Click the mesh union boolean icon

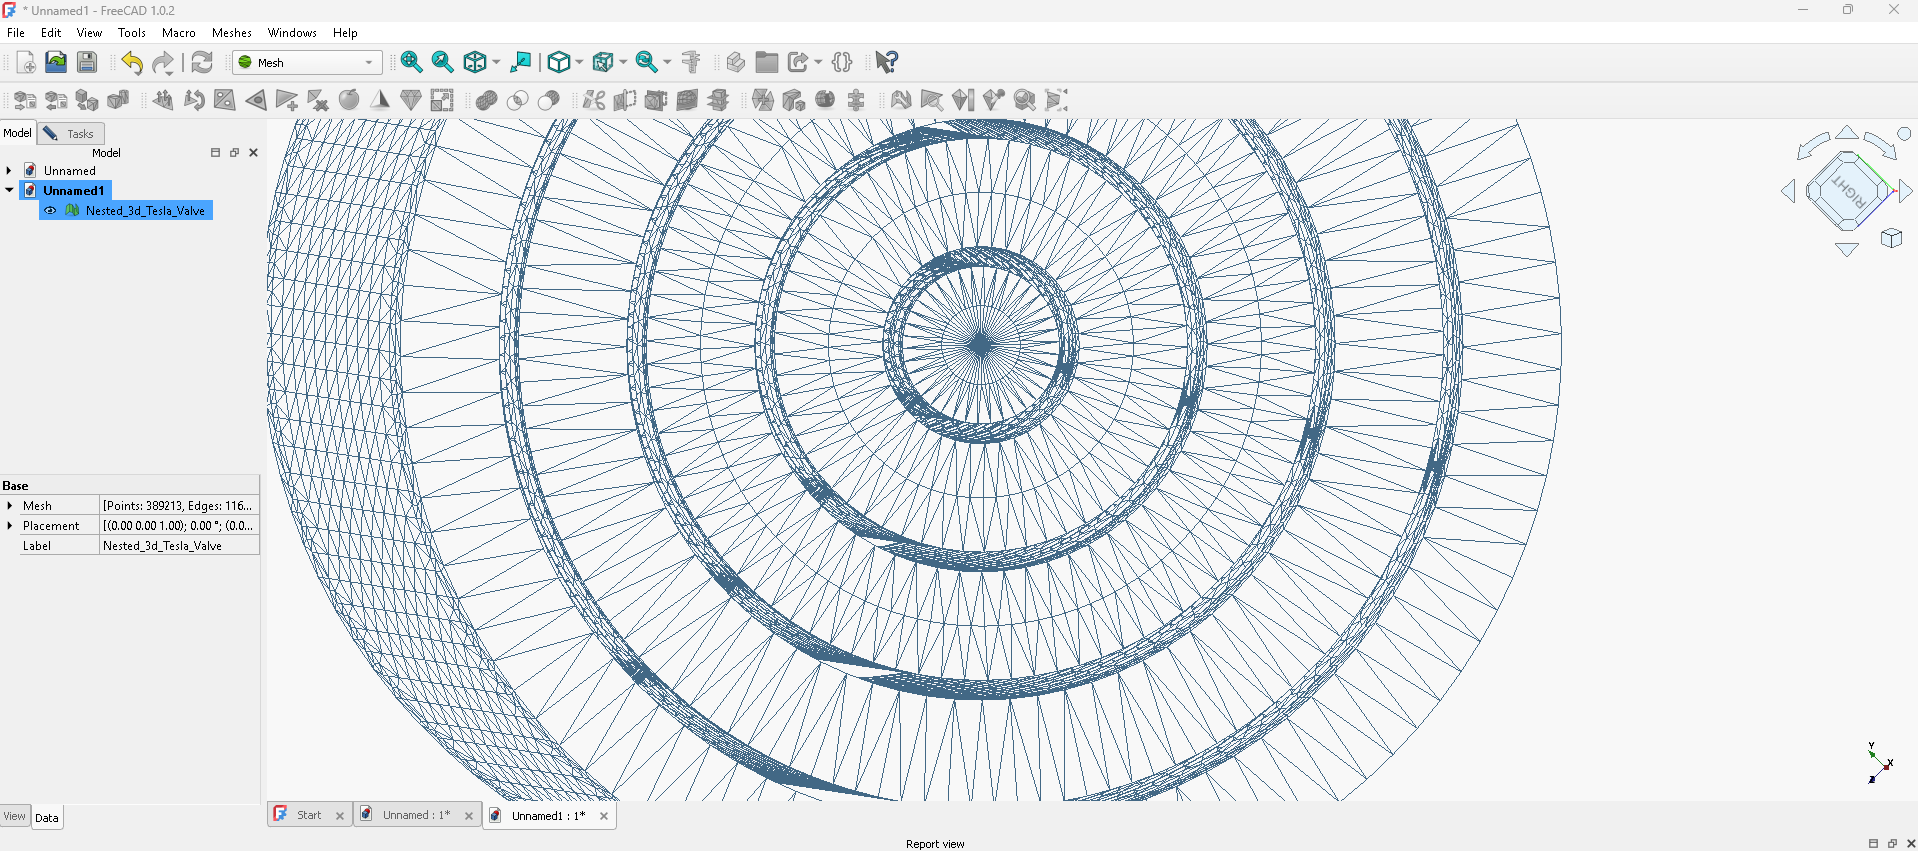tap(487, 100)
